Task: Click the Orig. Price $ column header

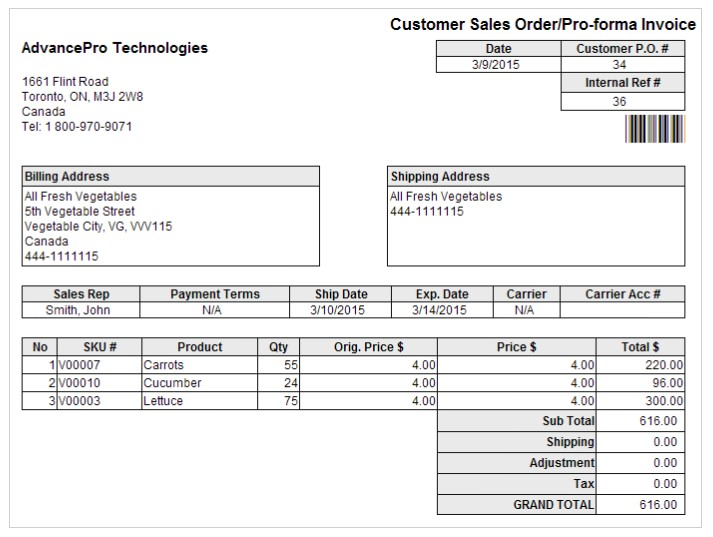Action: point(368,347)
